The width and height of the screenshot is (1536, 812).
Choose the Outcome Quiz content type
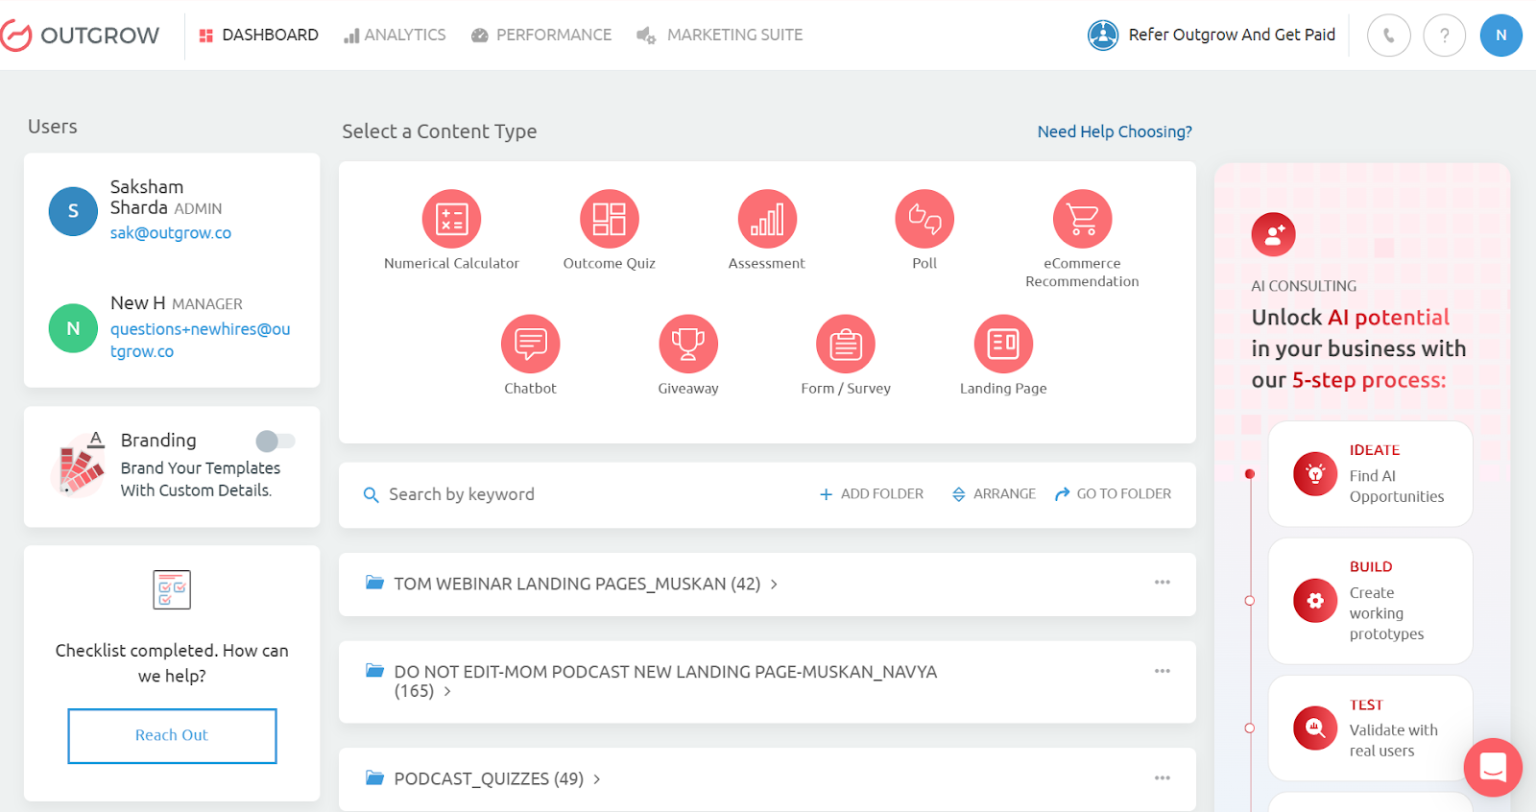[x=609, y=218]
